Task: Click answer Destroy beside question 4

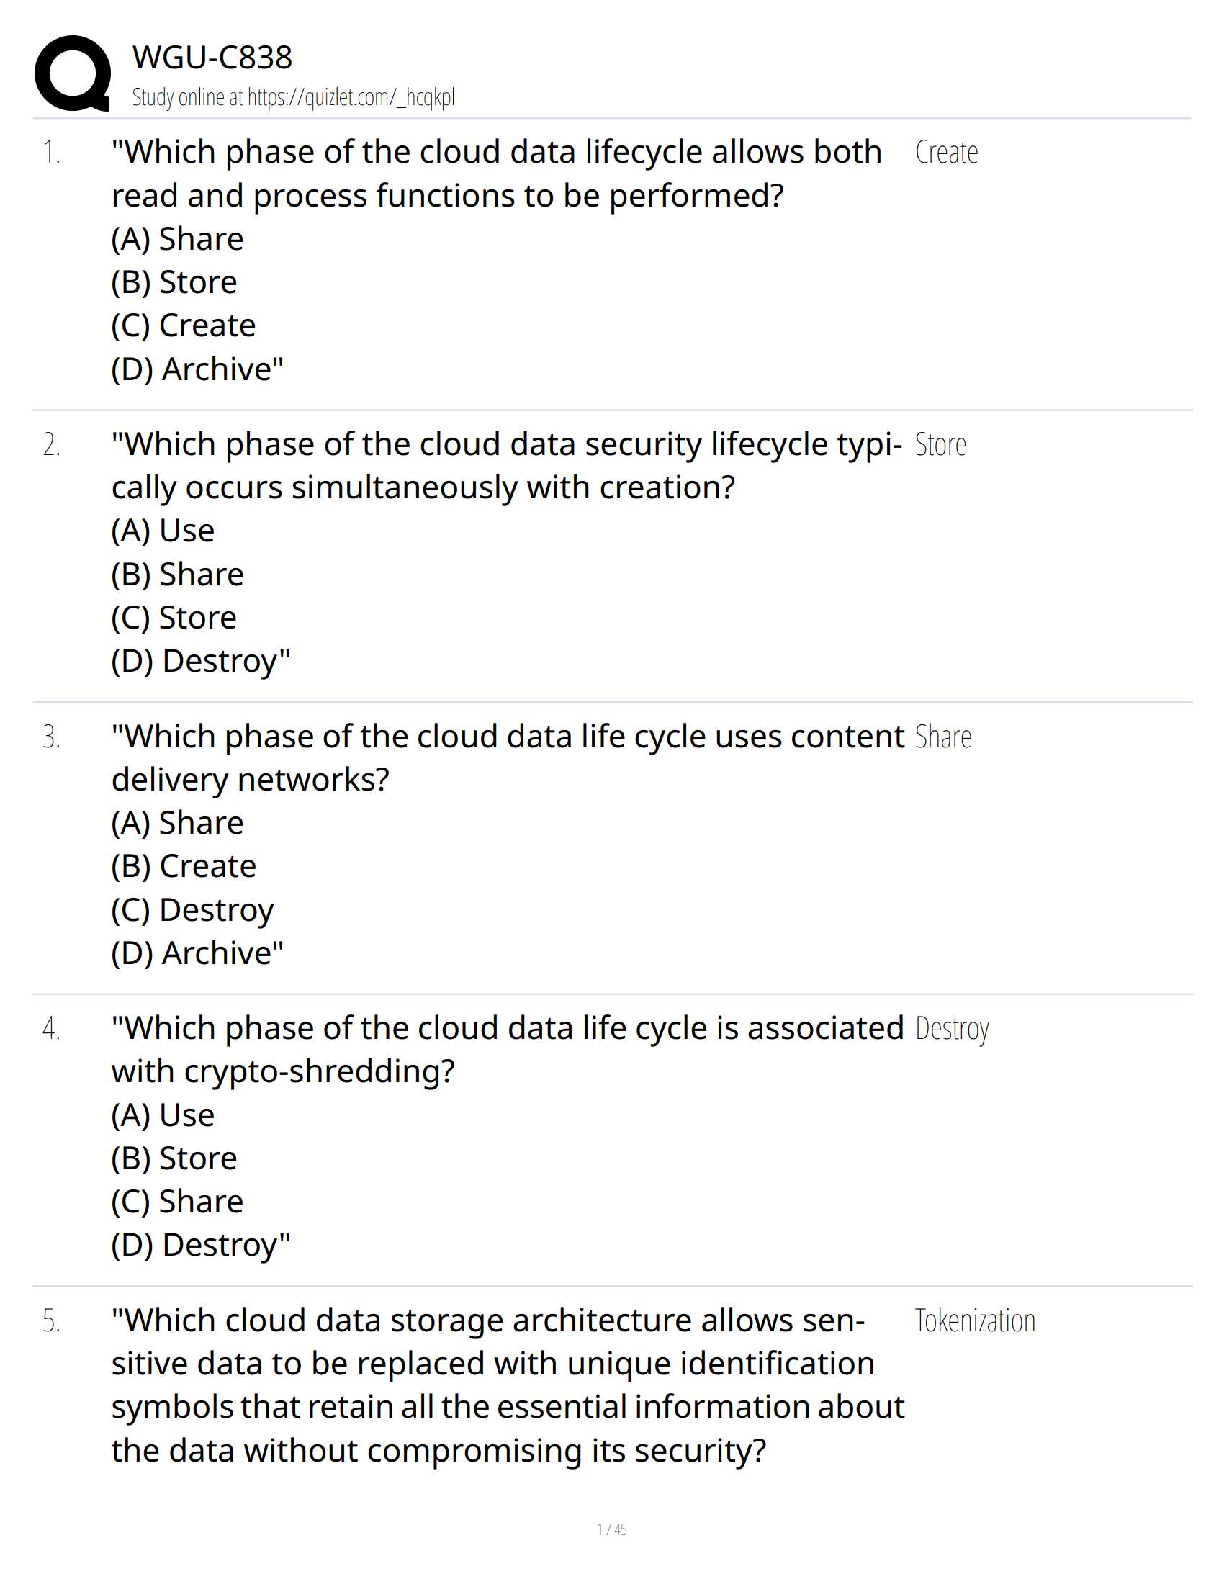Action: coord(951,1029)
